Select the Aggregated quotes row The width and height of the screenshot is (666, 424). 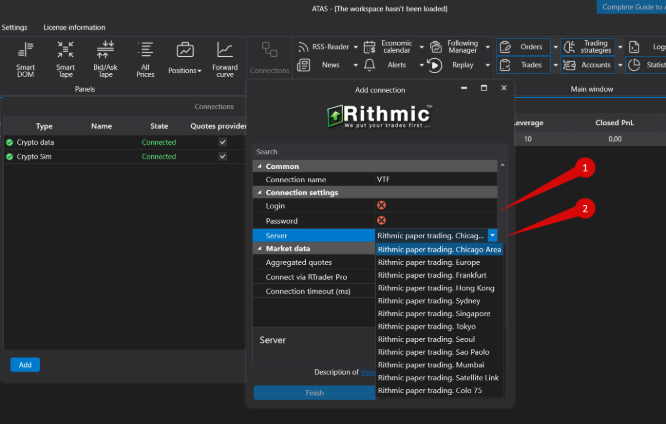314,263
